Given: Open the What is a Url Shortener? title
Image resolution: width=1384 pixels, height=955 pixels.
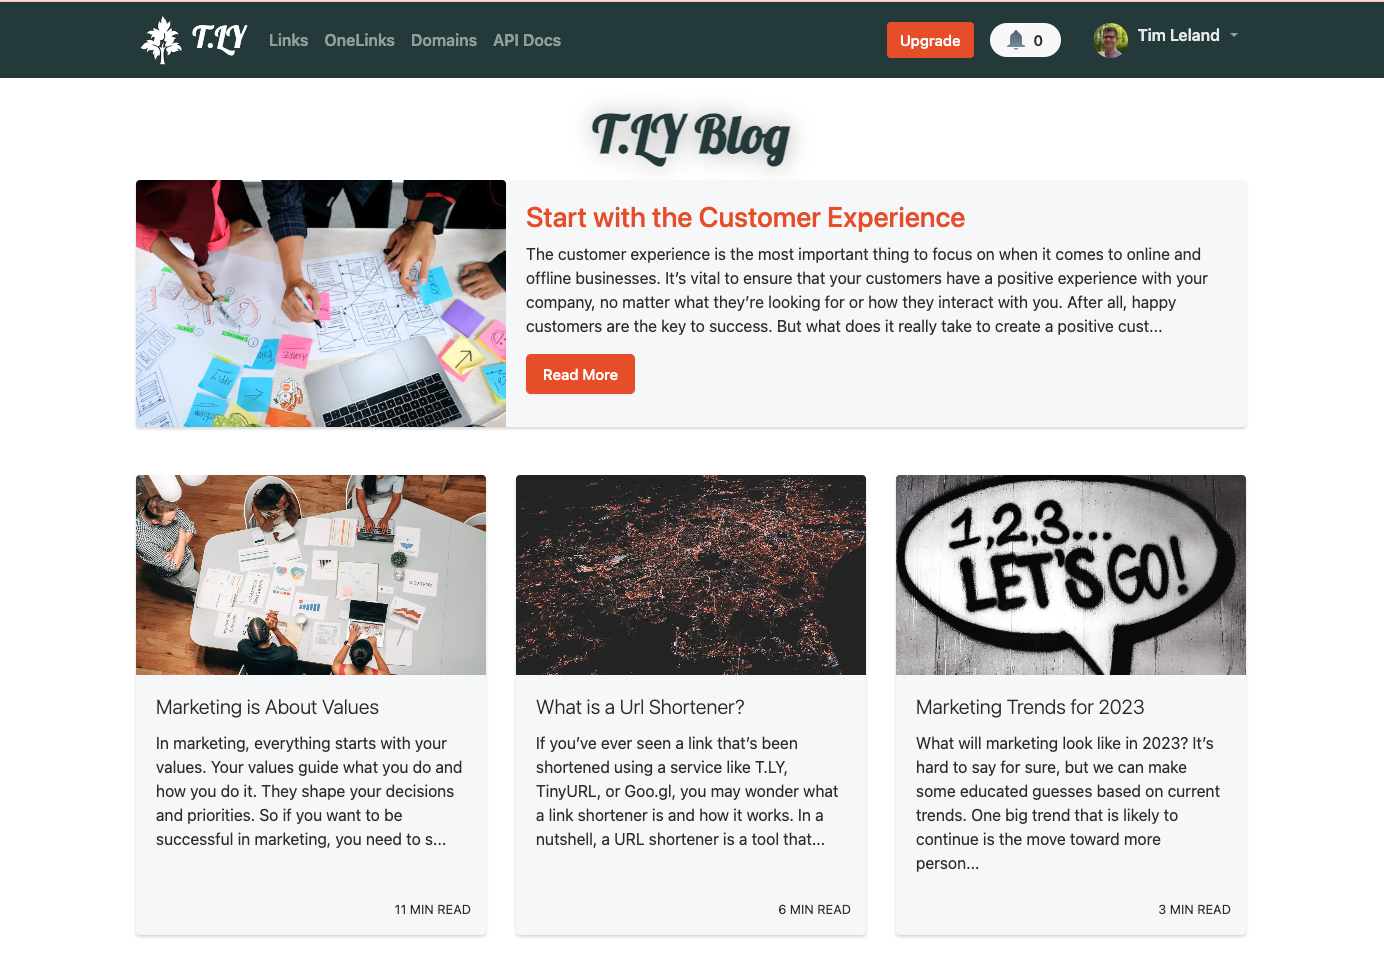Looking at the screenshot, I should click(640, 707).
